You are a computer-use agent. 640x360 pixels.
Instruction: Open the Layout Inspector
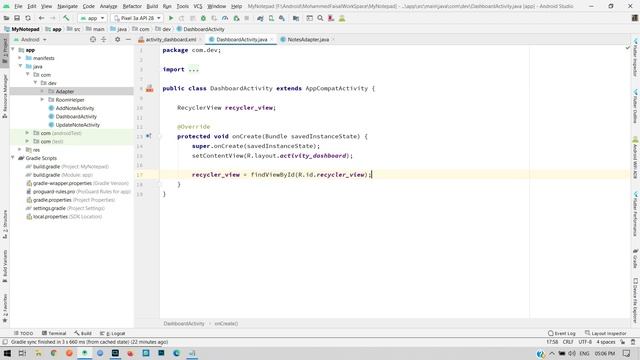coord(606,333)
